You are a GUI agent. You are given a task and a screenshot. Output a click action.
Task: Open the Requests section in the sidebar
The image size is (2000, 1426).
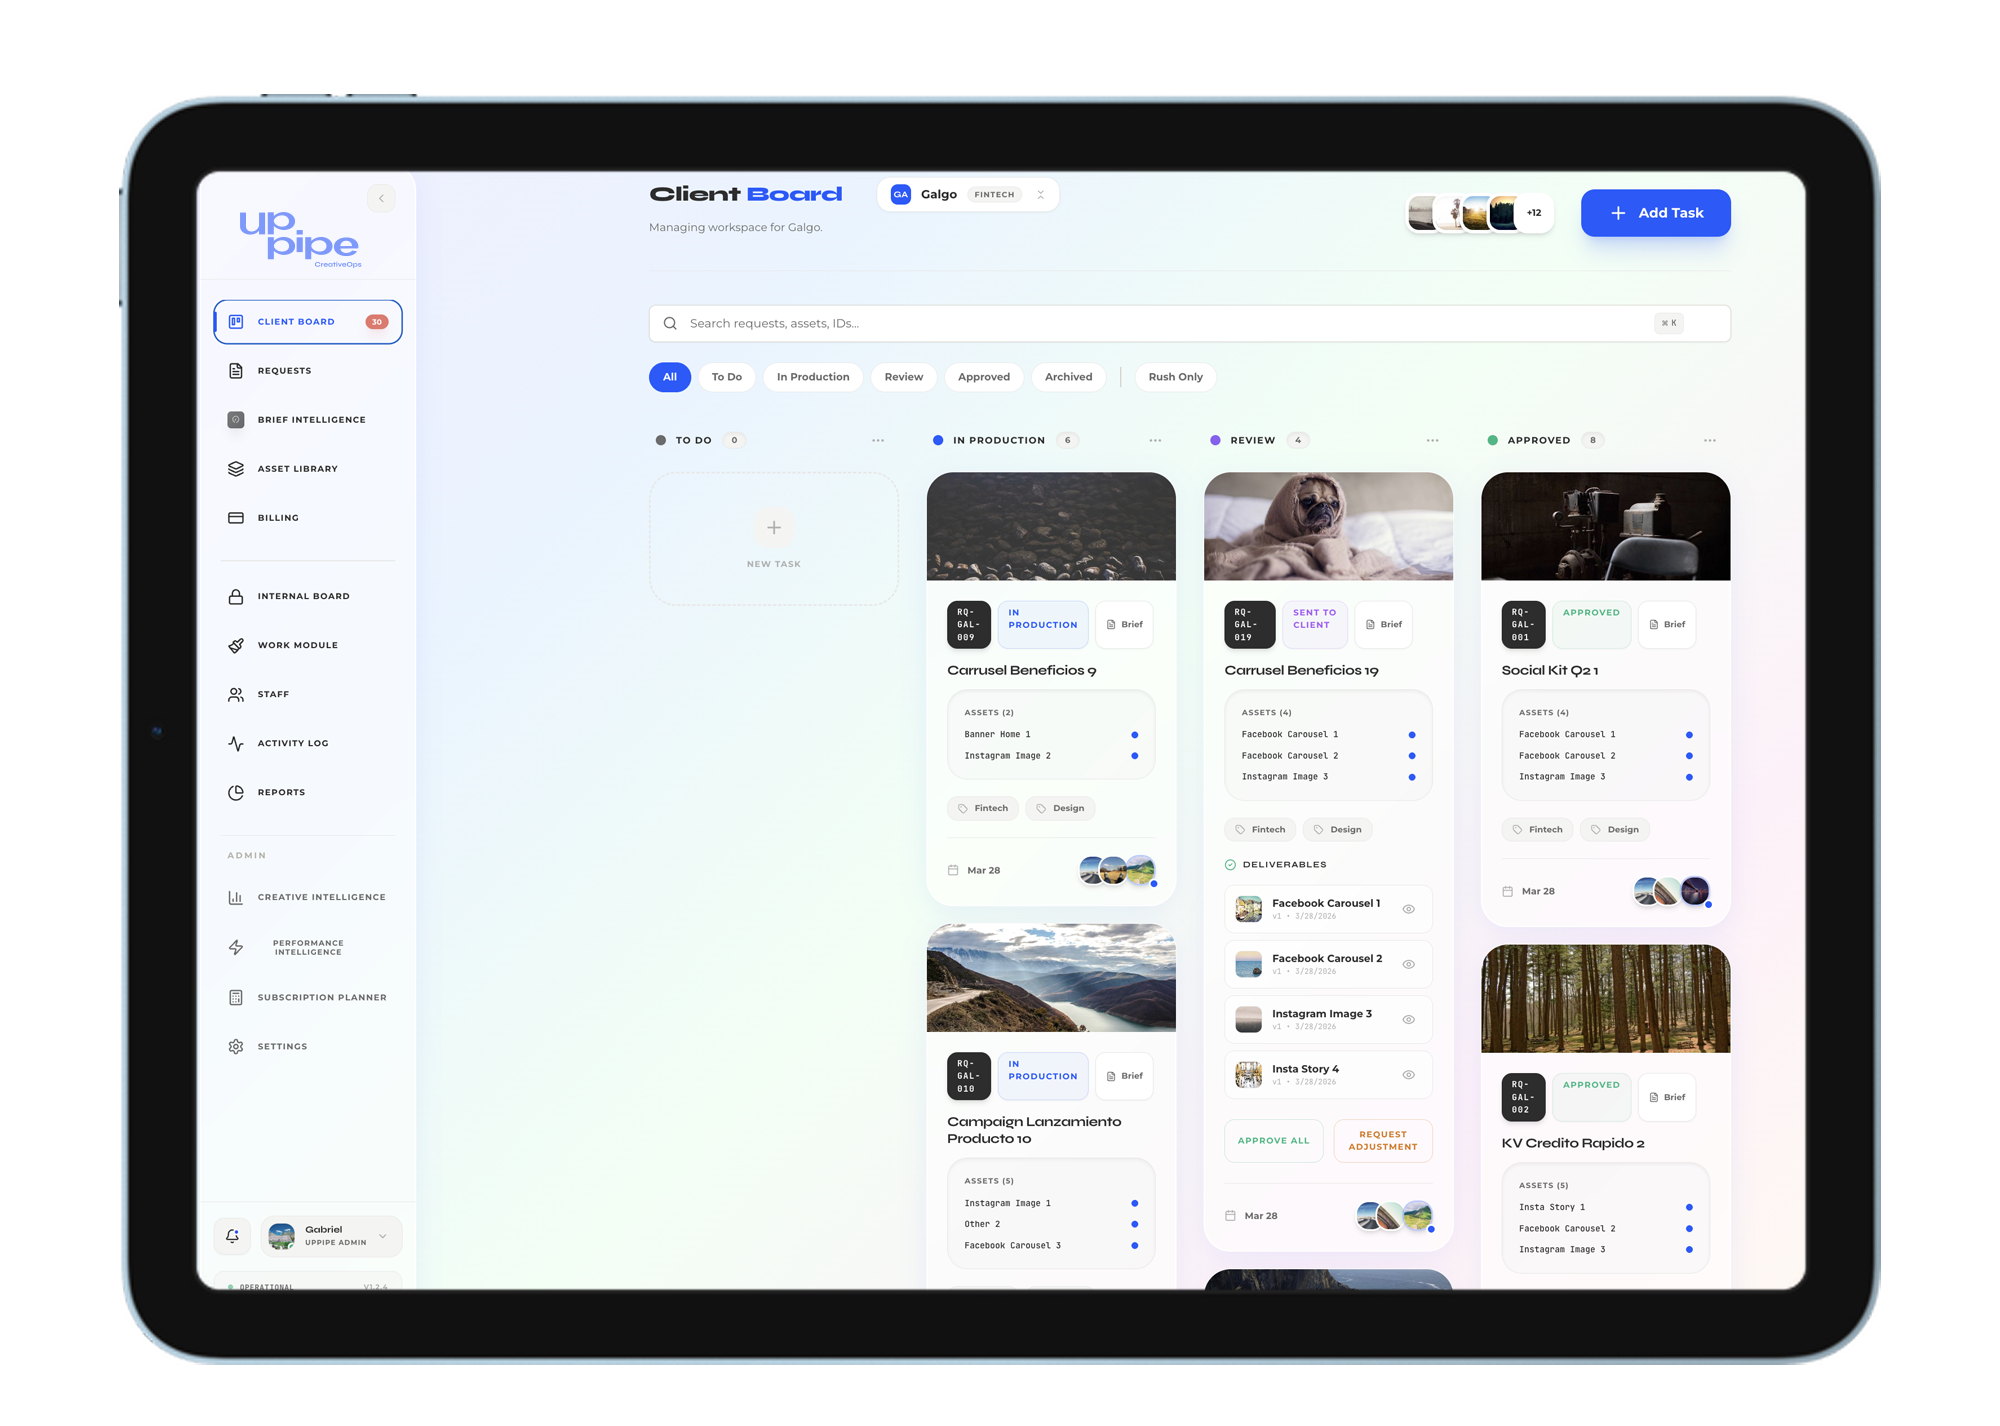click(285, 370)
